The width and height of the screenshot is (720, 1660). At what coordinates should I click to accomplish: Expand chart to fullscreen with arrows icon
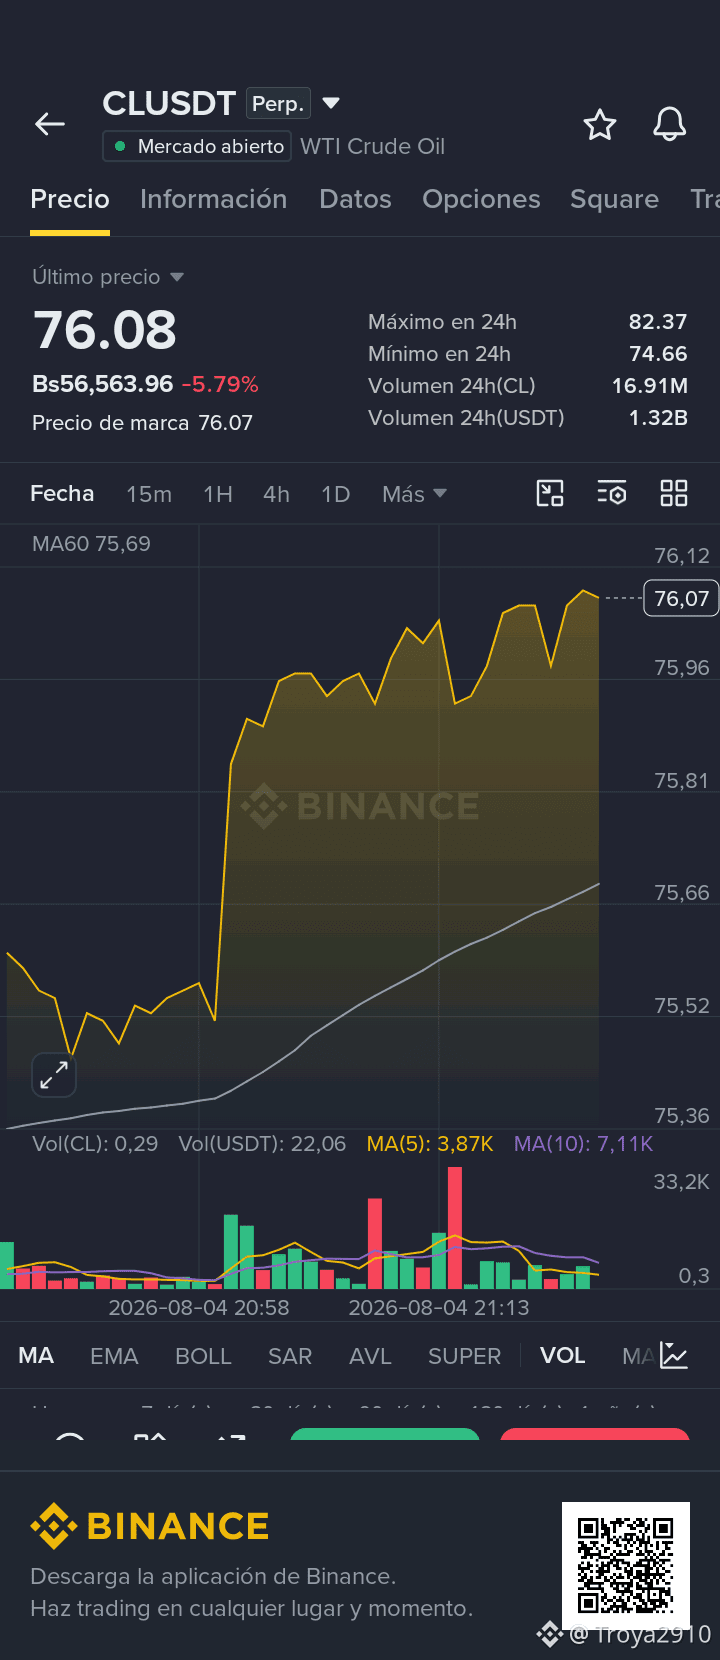coord(54,1076)
